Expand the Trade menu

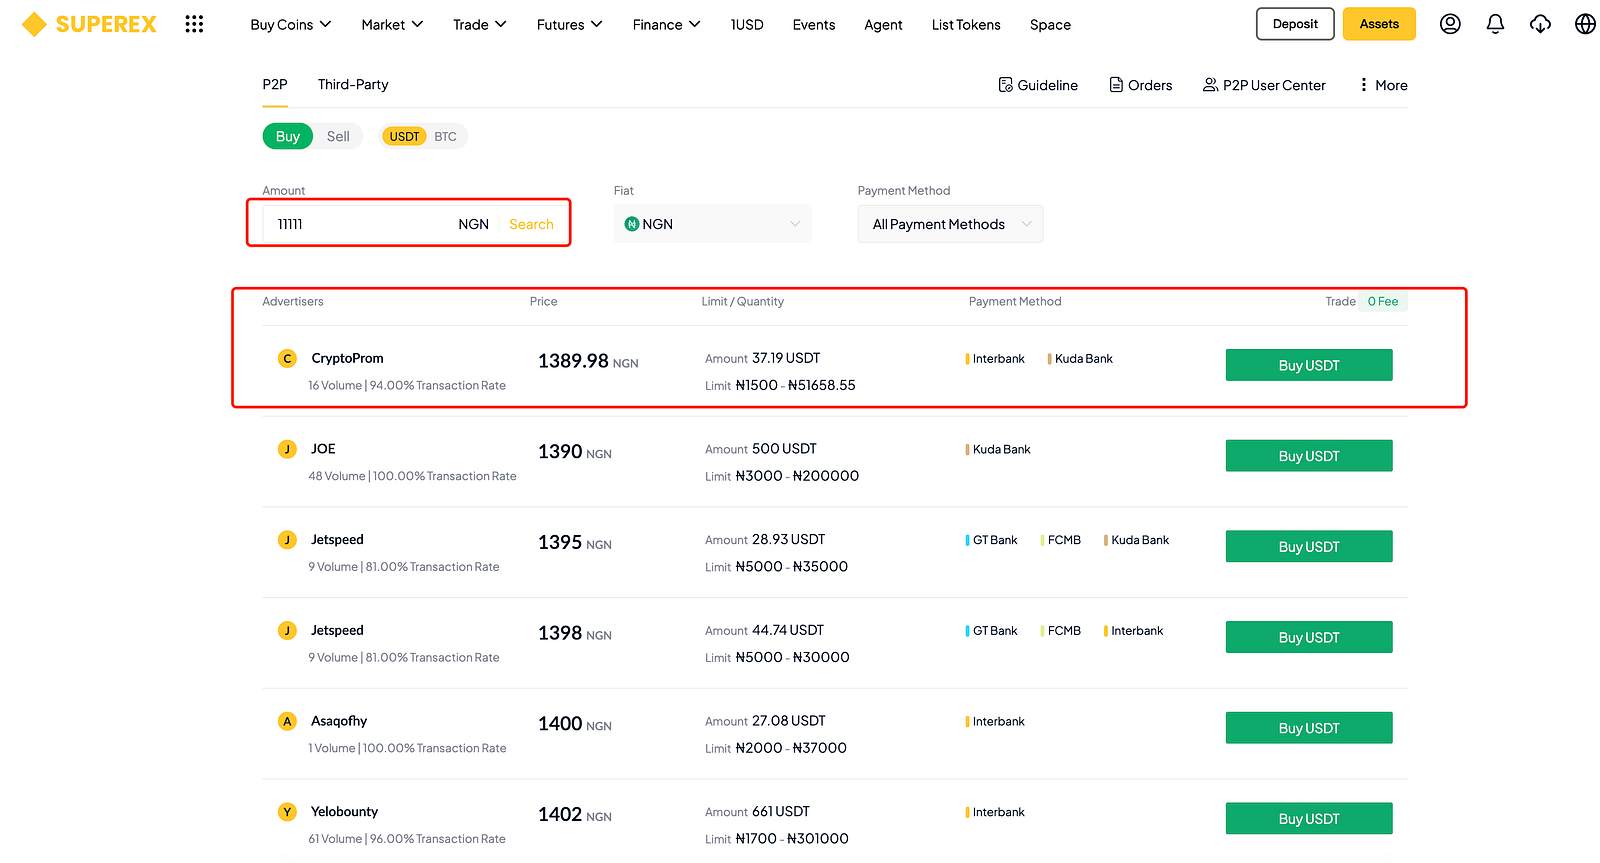point(480,24)
